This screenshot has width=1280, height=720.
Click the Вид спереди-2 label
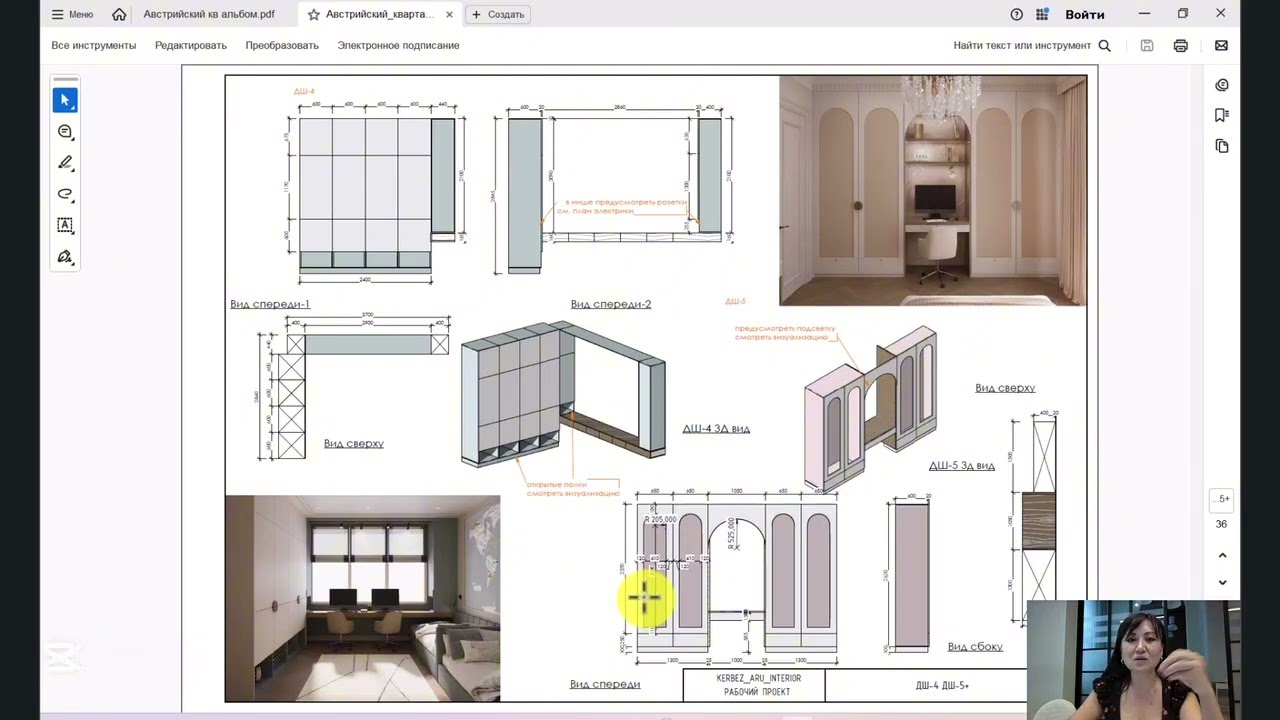[611, 304]
